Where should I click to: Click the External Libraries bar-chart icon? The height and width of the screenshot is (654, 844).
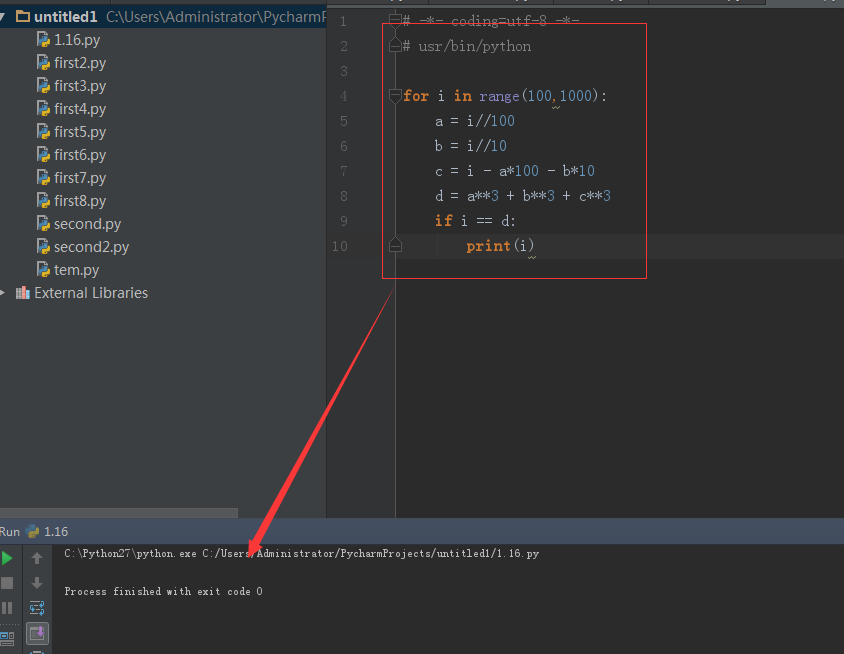22,293
